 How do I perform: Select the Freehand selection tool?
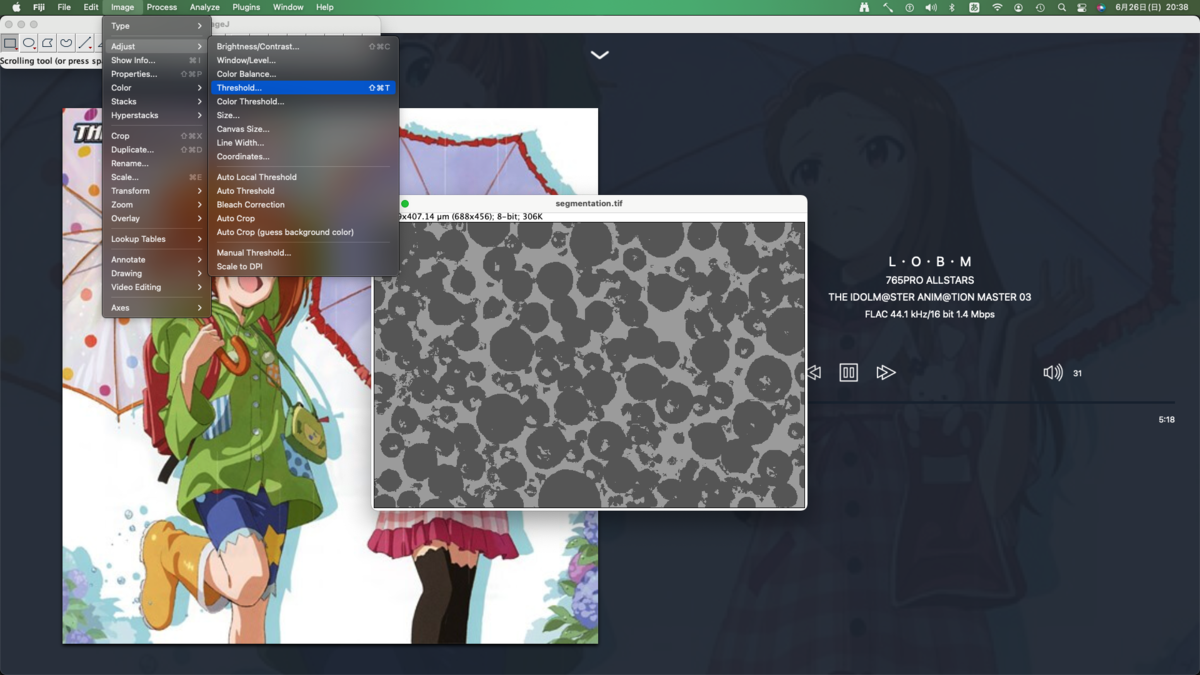tap(66, 43)
